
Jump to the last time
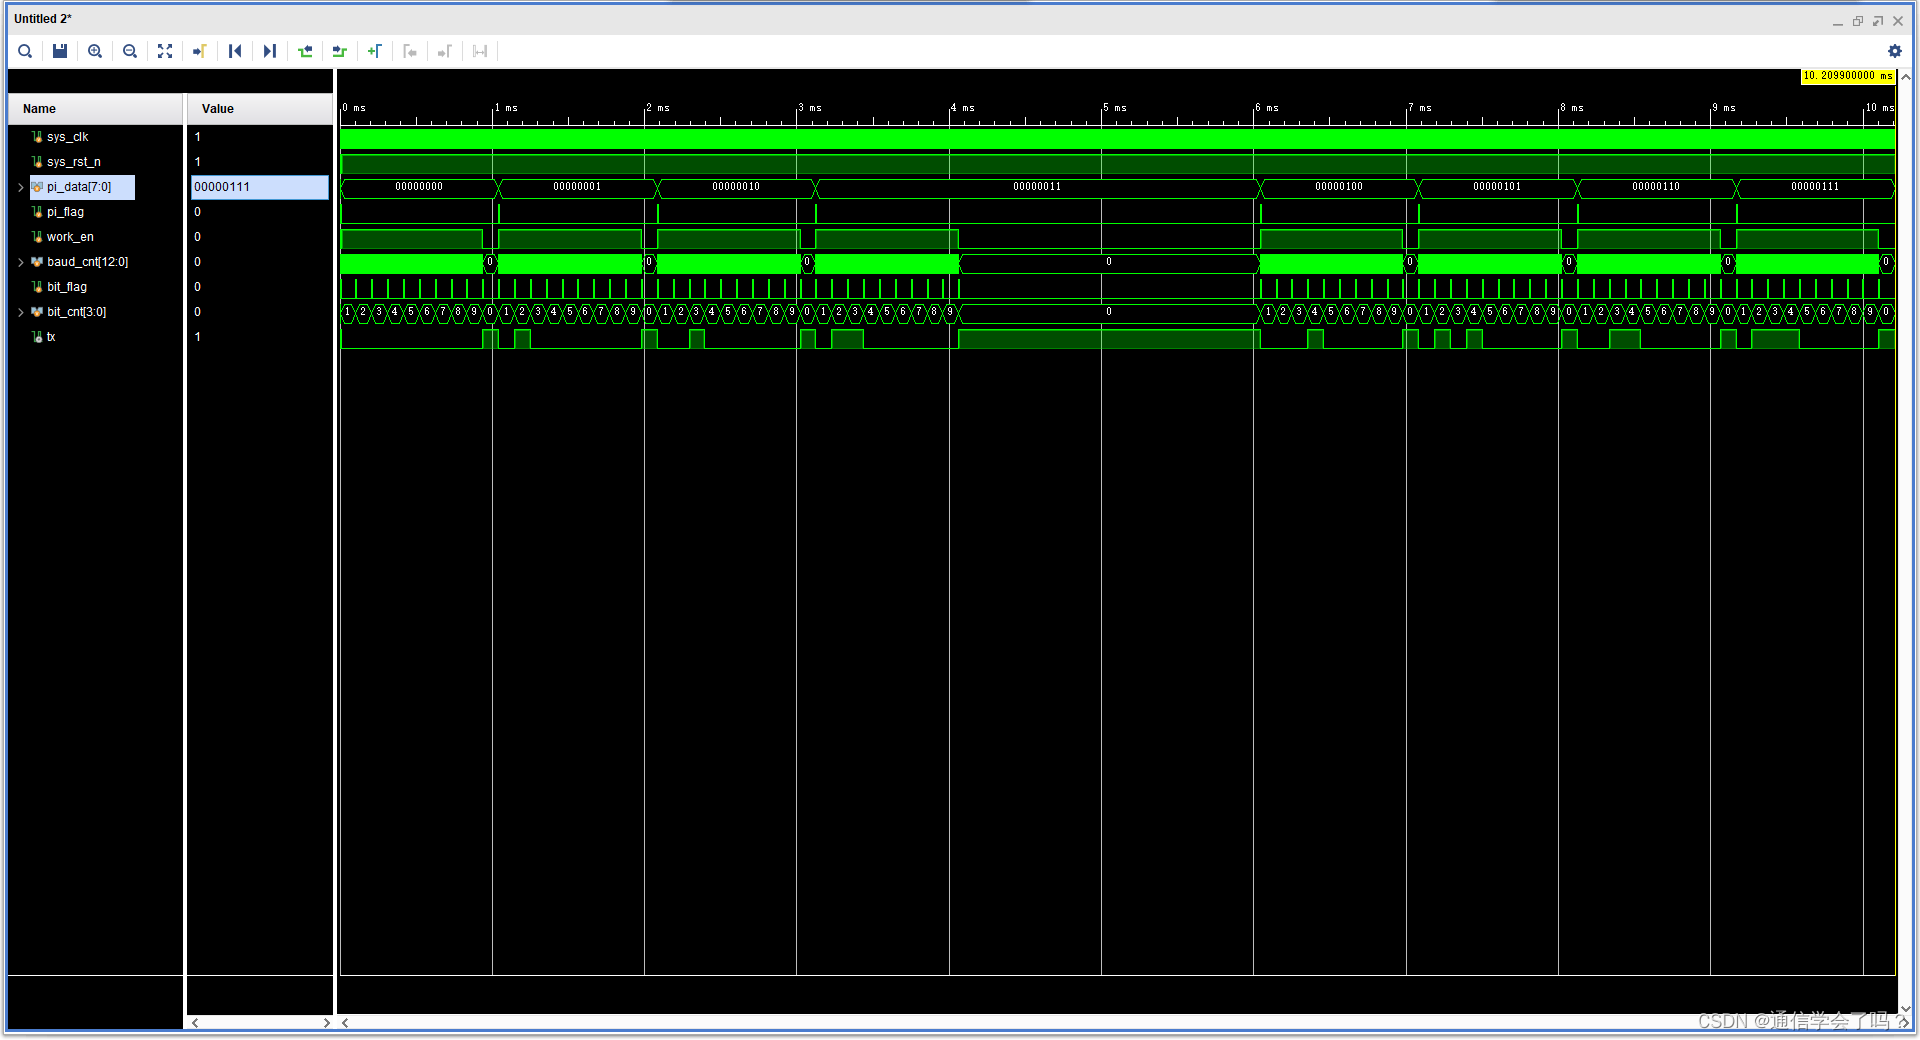coord(270,51)
